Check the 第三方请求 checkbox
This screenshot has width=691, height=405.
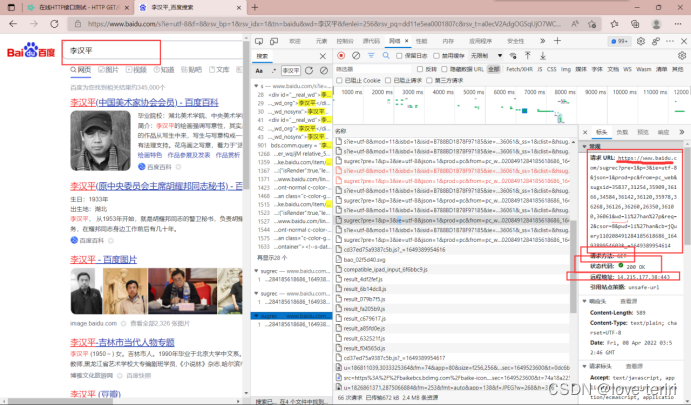point(429,80)
